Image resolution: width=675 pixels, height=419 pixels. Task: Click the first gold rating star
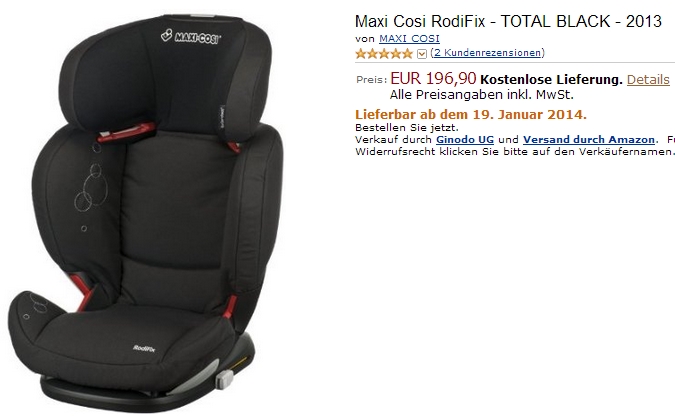tap(361, 54)
